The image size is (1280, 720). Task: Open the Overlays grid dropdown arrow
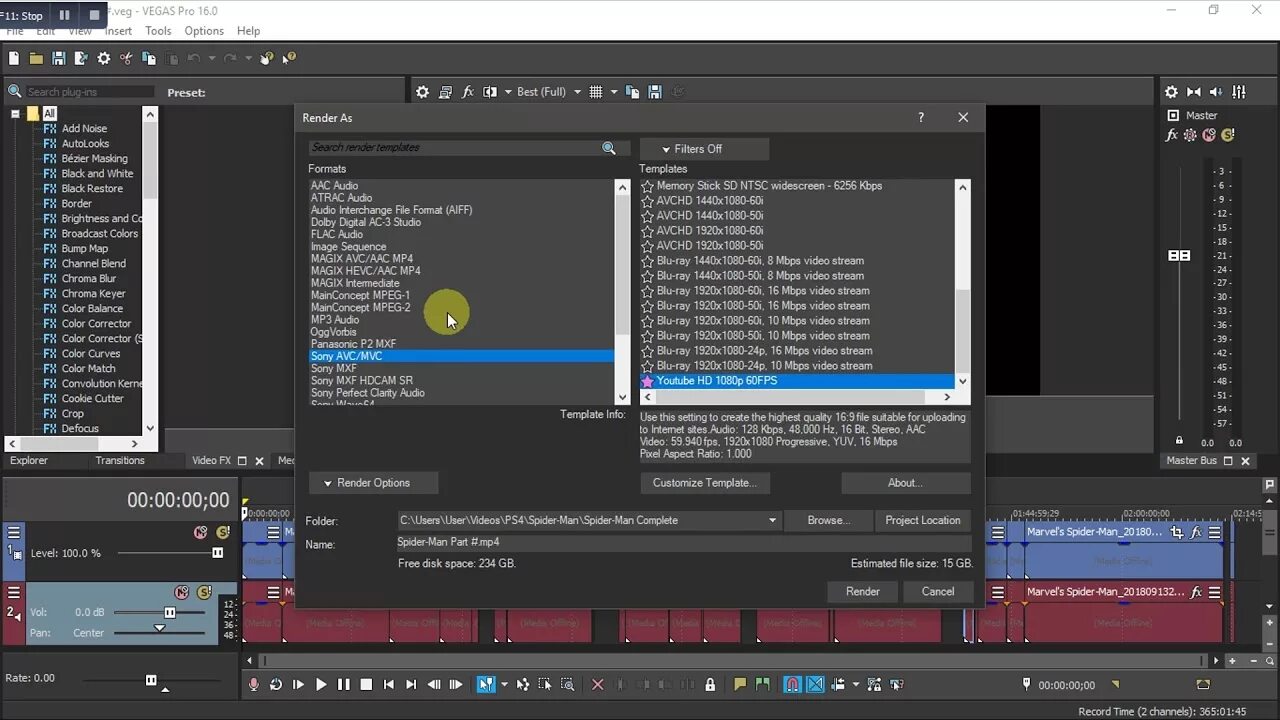pos(613,92)
